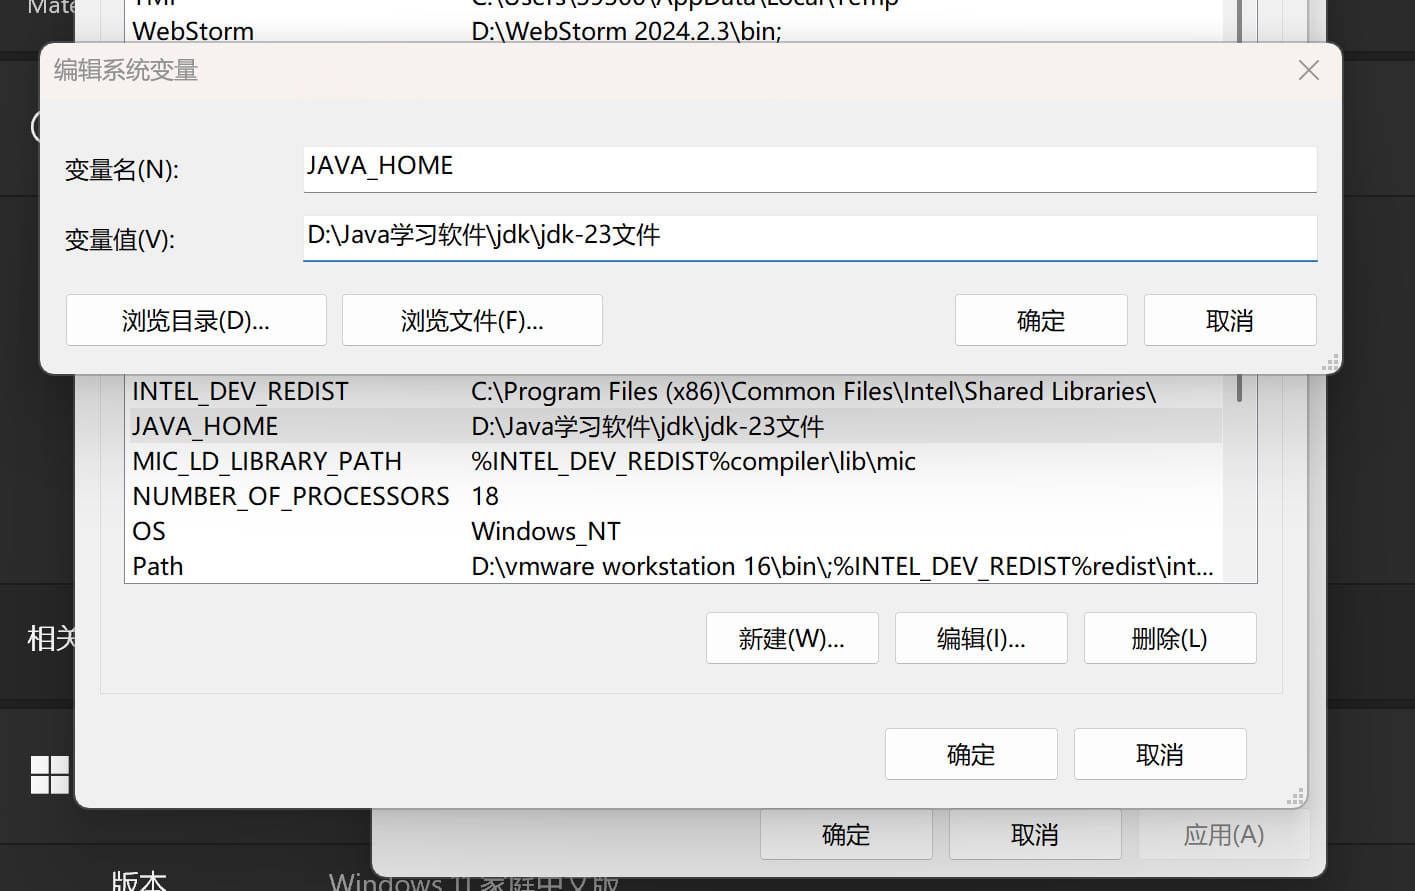Viewport: 1415px width, 891px height.
Task: Click the 删除(L) button
Action: [x=1170, y=638]
